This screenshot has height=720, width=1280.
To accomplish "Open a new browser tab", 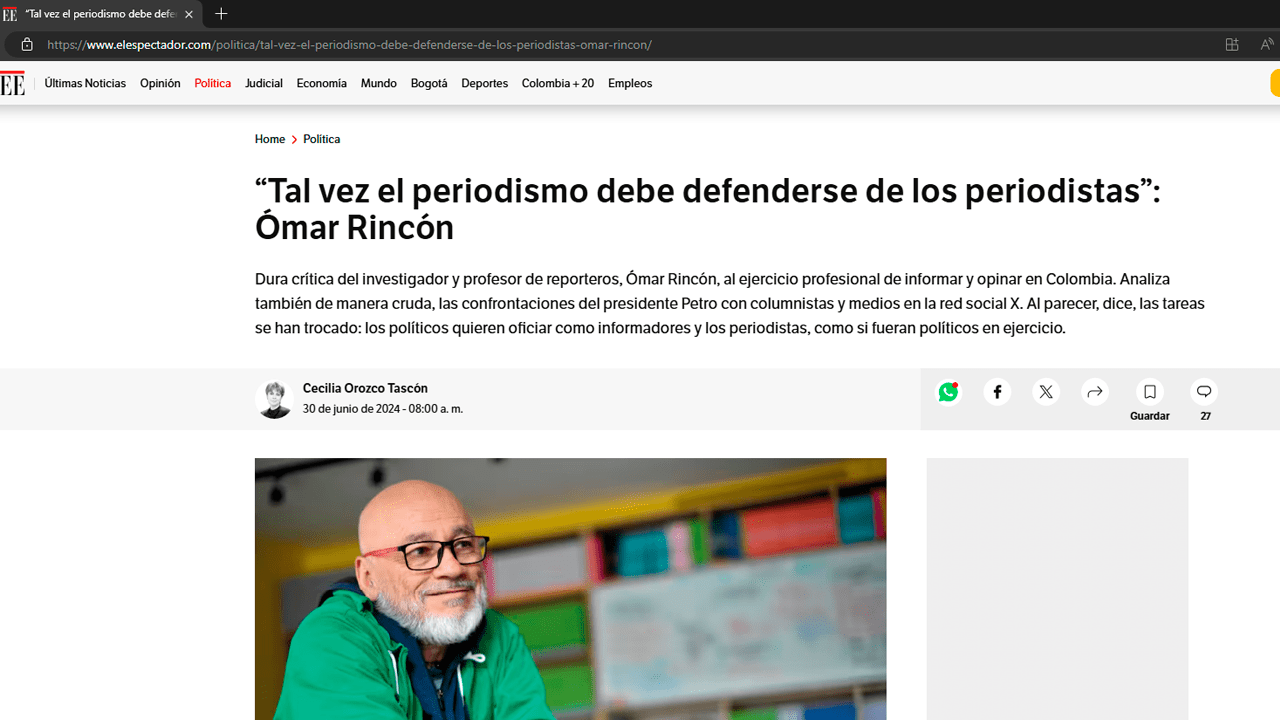I will click(221, 14).
